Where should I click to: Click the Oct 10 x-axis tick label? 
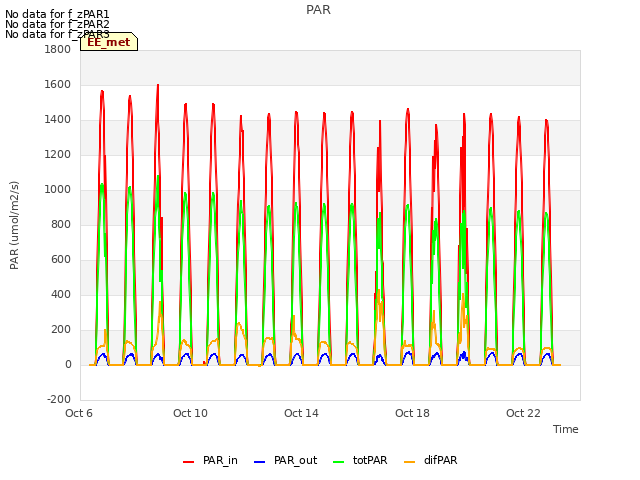(x=190, y=413)
